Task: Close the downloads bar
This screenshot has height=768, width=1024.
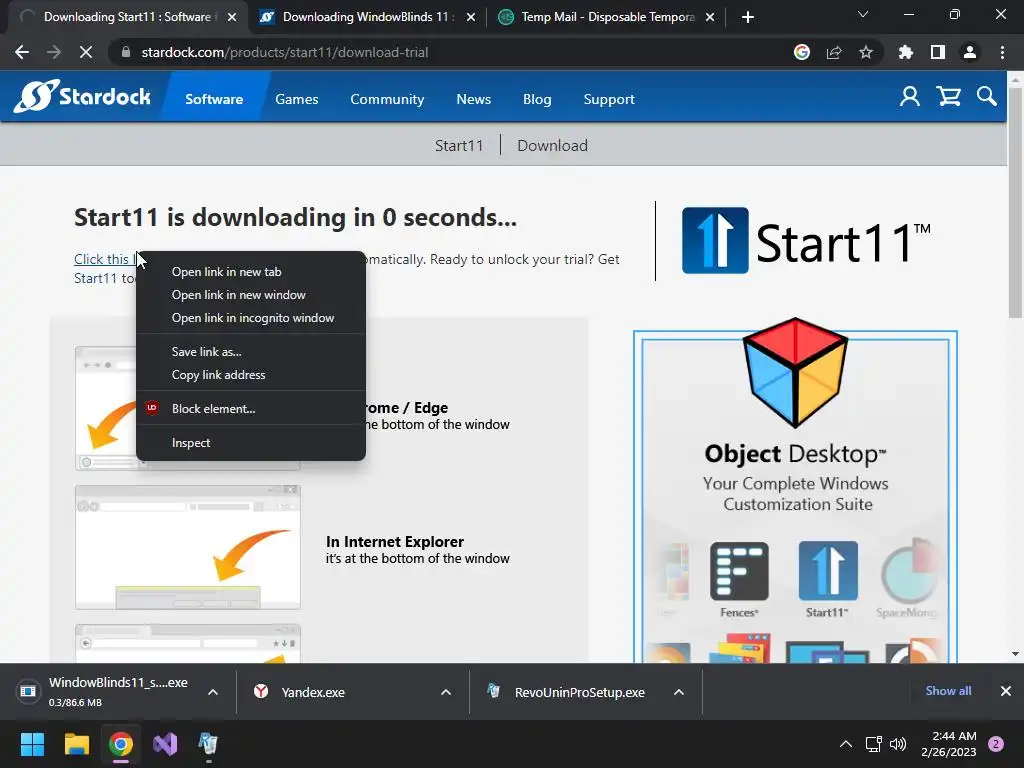Action: 1006,691
